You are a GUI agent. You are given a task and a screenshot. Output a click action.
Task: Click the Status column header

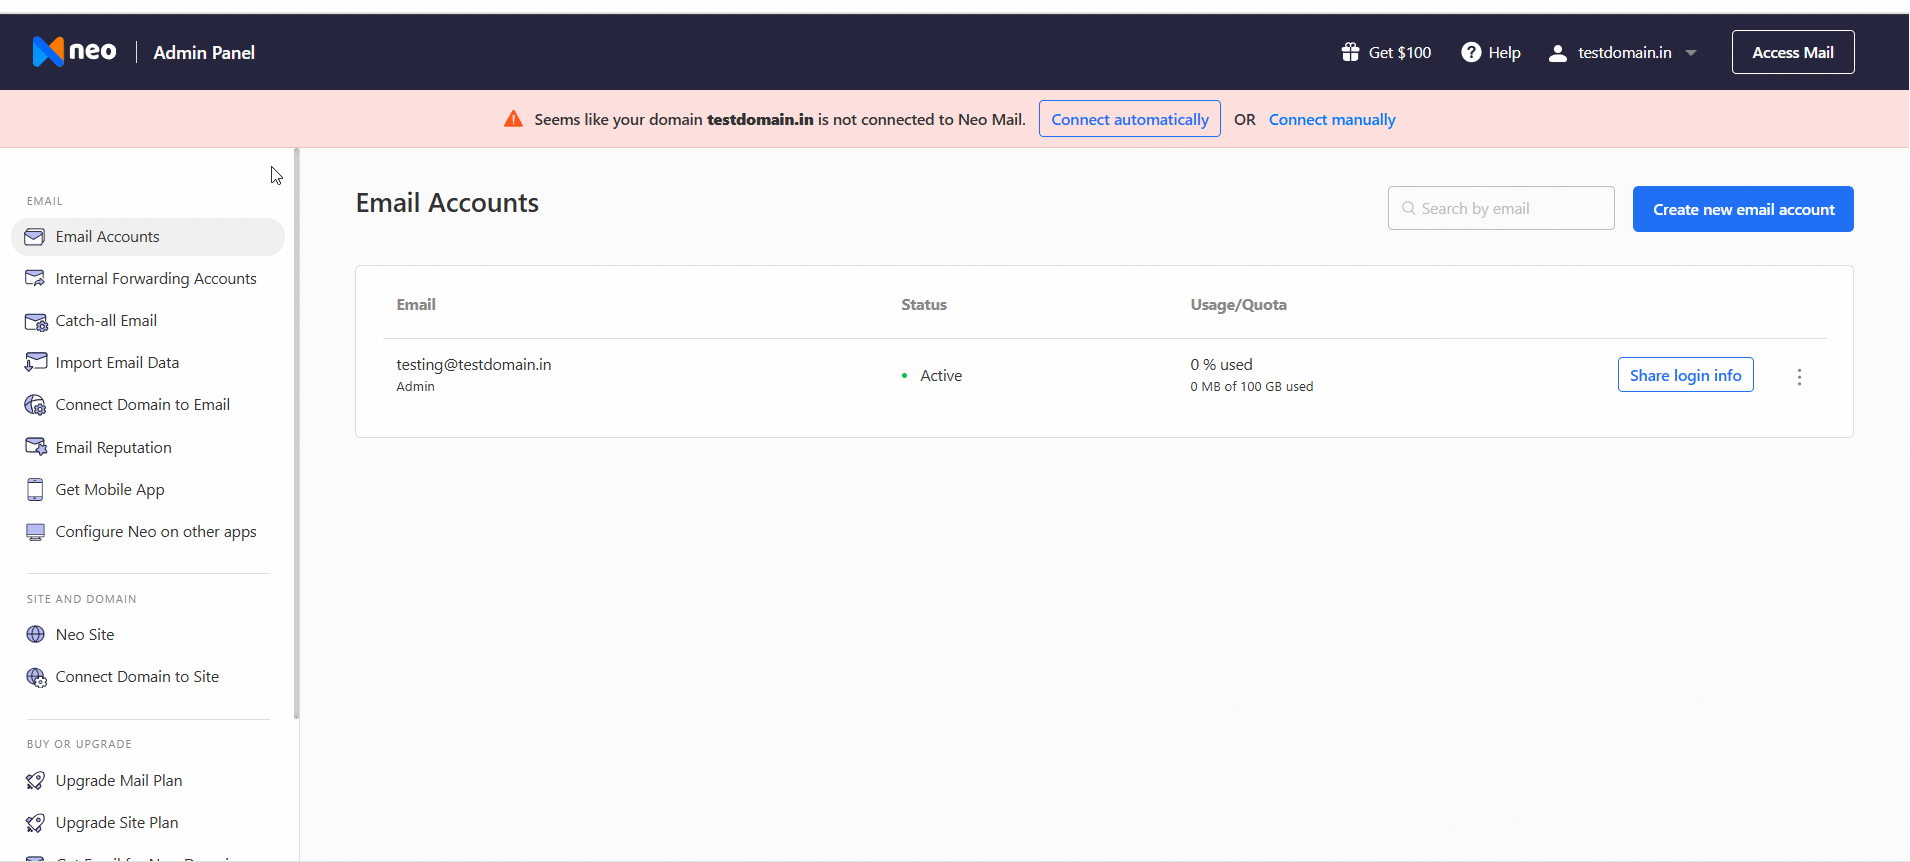click(924, 305)
